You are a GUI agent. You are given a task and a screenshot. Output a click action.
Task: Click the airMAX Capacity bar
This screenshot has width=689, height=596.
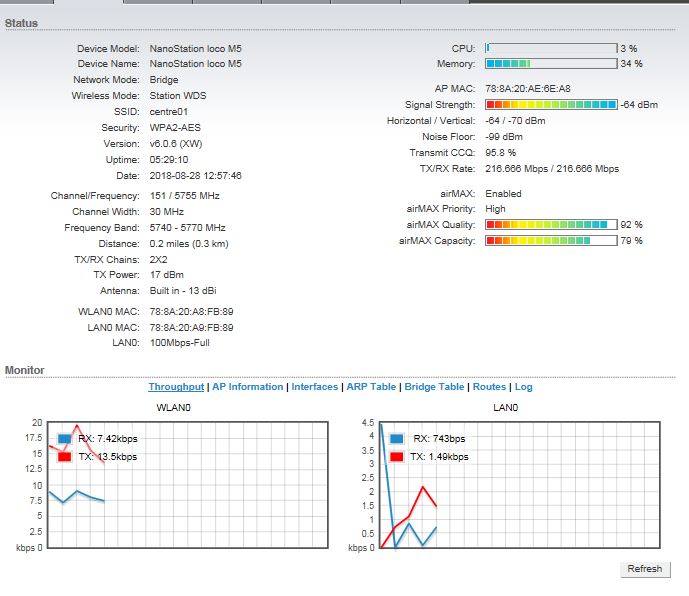[x=551, y=240]
